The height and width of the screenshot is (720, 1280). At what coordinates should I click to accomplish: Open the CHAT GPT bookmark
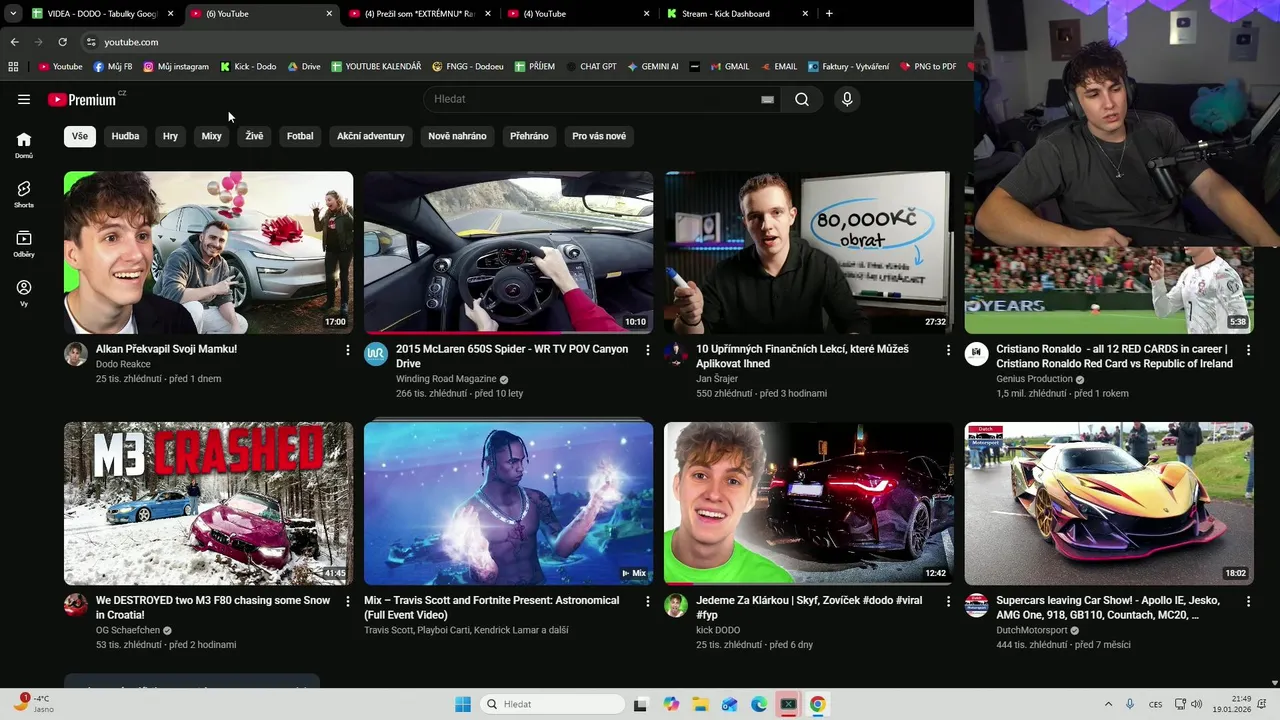[590, 67]
